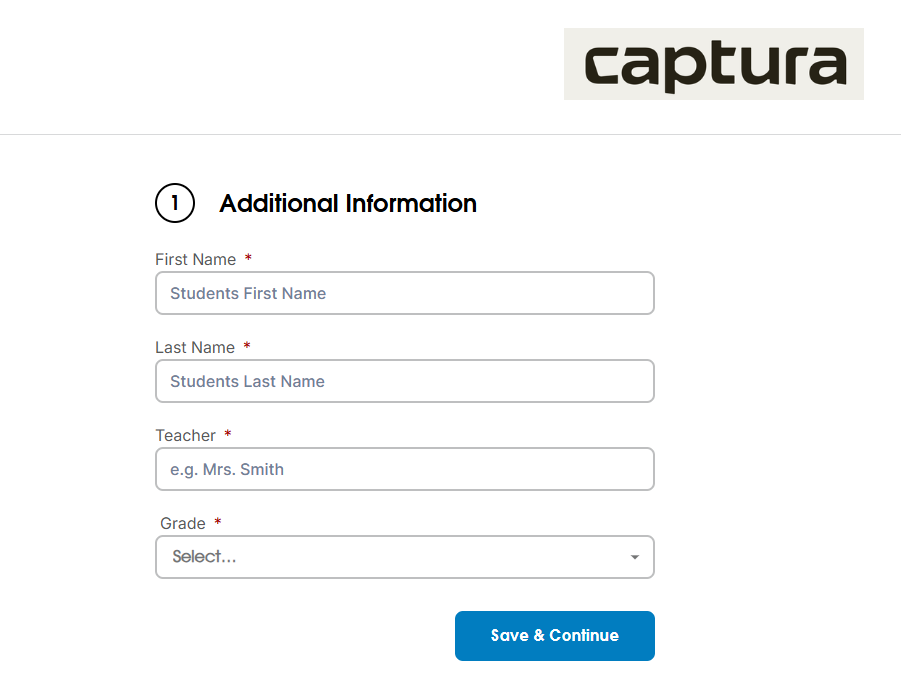Click the Captura logo
Screen dimensions: 901x689
coord(714,64)
